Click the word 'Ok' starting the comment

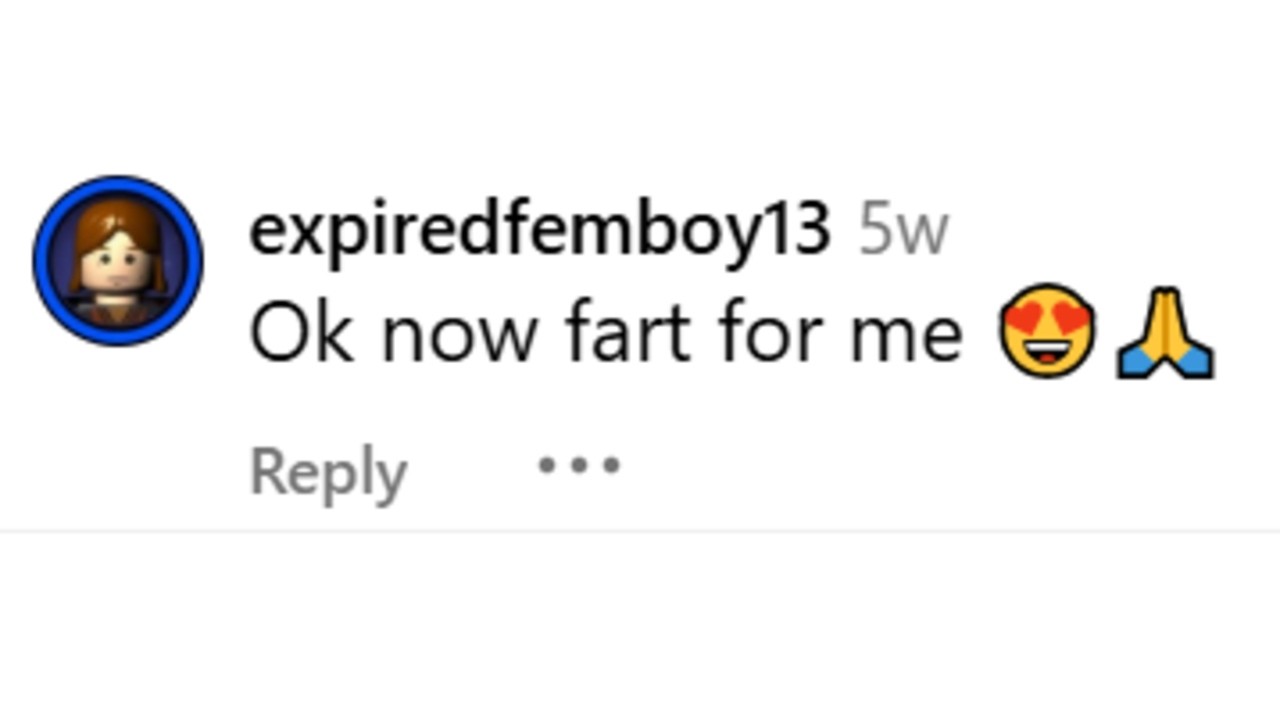(x=301, y=333)
